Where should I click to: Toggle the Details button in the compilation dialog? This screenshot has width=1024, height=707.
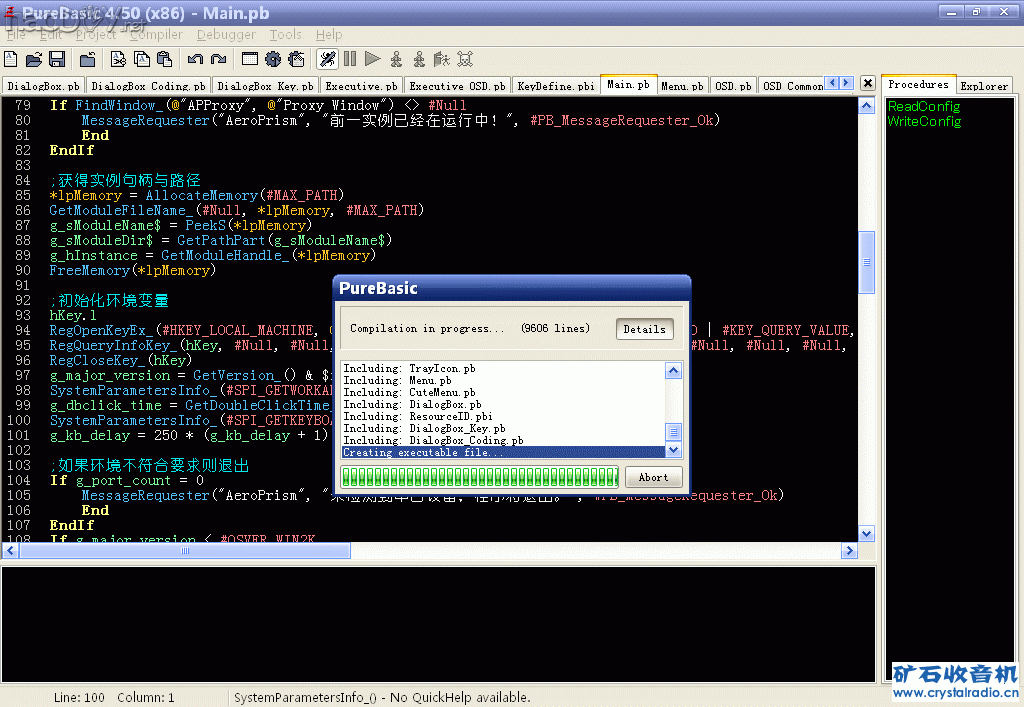[644, 329]
